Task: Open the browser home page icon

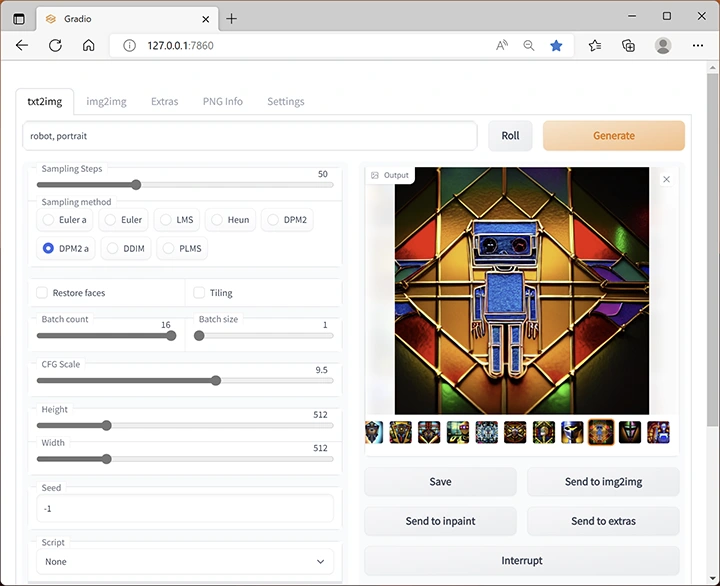Action: pos(89,45)
